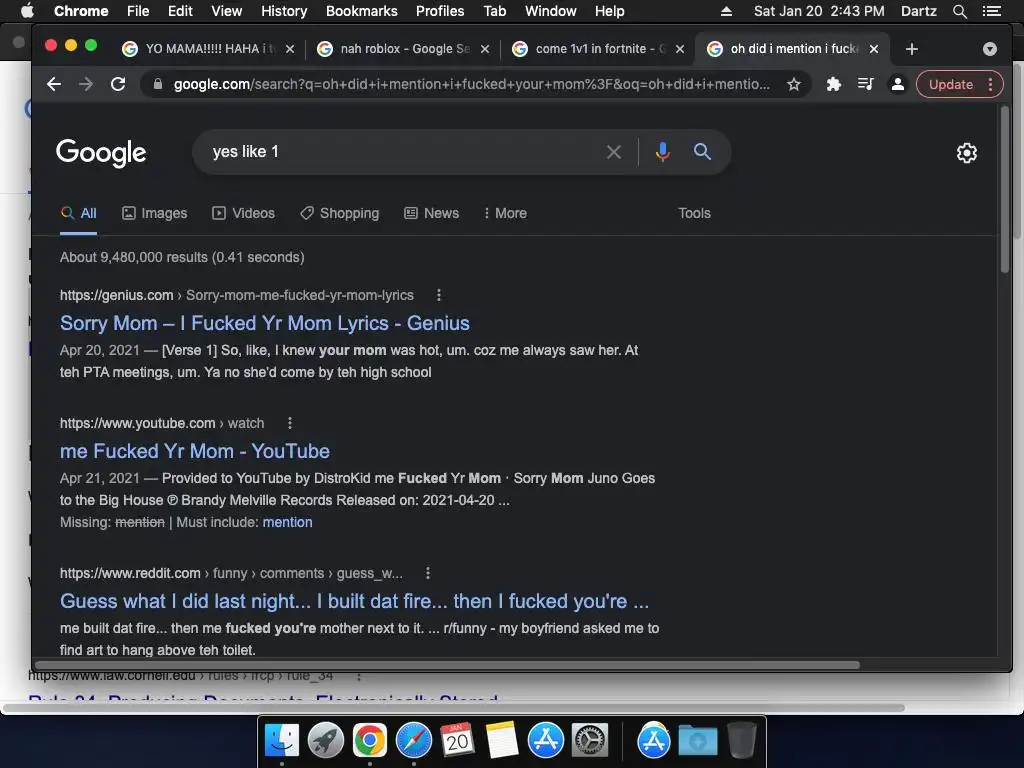Viewport: 1024px width, 768px height.
Task: Open options dots next to reddit.com result
Action: coord(428,573)
